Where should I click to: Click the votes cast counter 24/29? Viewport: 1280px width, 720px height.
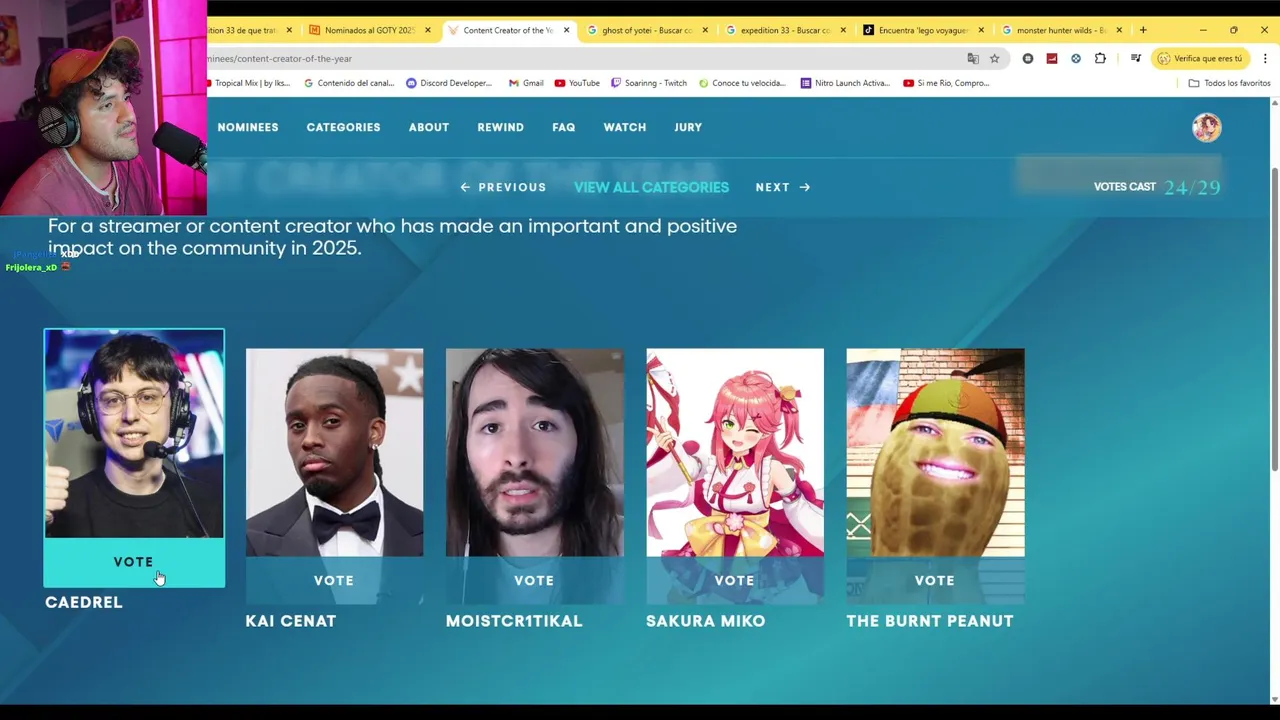[x=1157, y=187]
